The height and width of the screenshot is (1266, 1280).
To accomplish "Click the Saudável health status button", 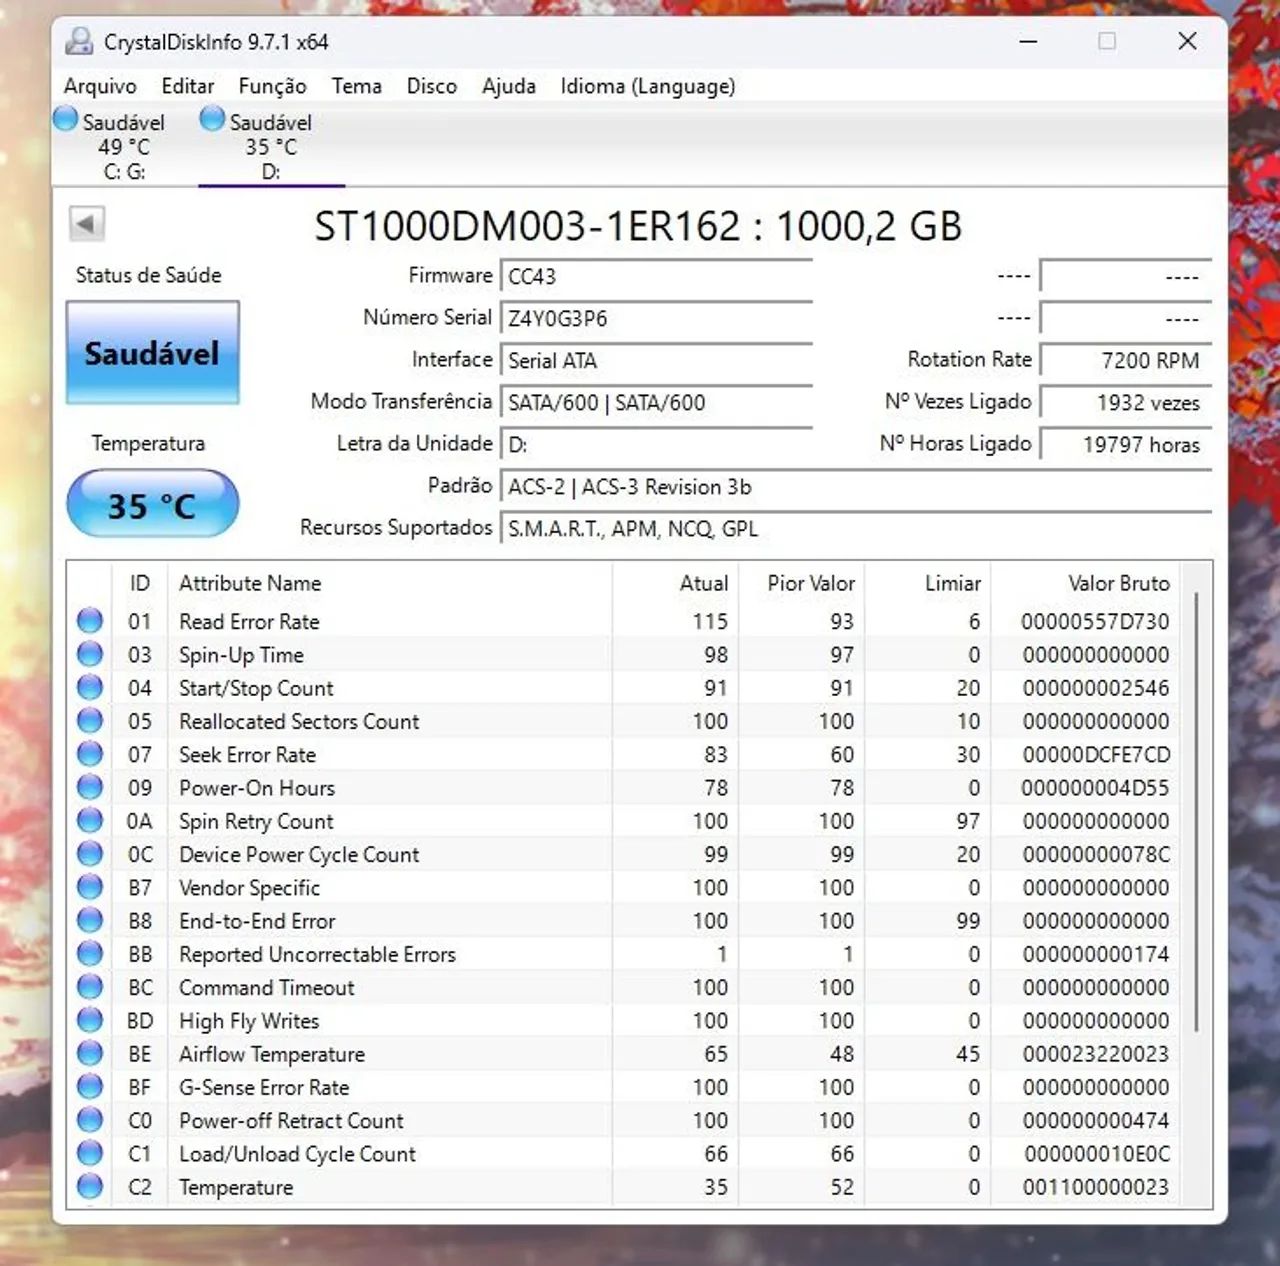I will 152,353.
